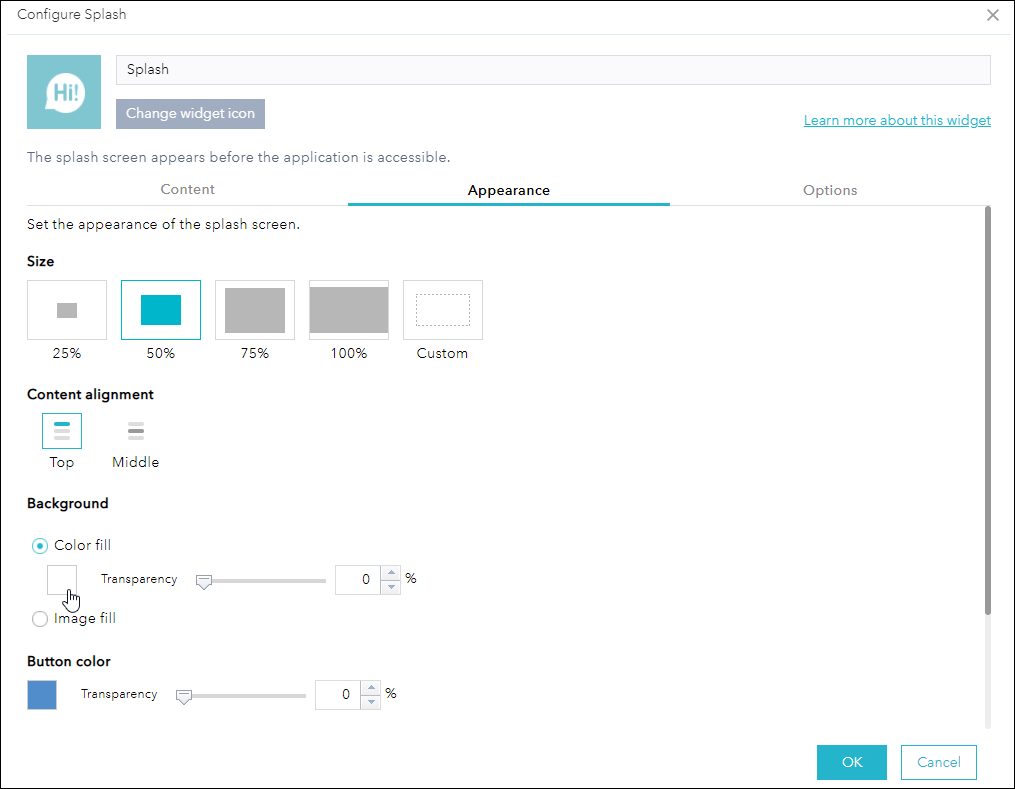
Task: Set content alignment to Middle
Action: point(136,431)
